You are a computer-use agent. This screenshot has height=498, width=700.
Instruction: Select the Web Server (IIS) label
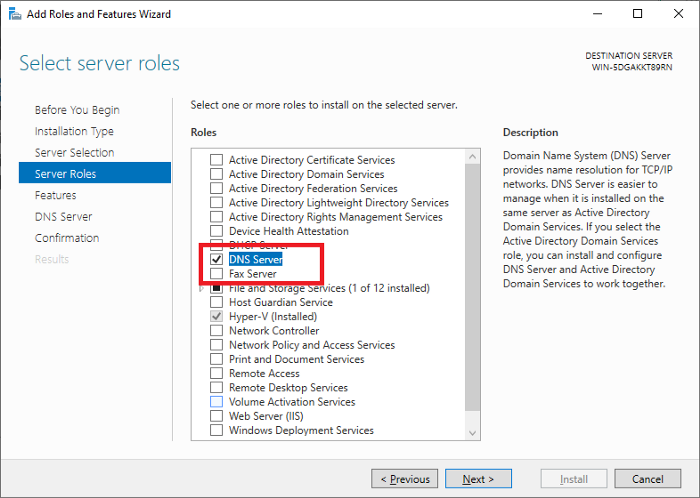pos(266,416)
